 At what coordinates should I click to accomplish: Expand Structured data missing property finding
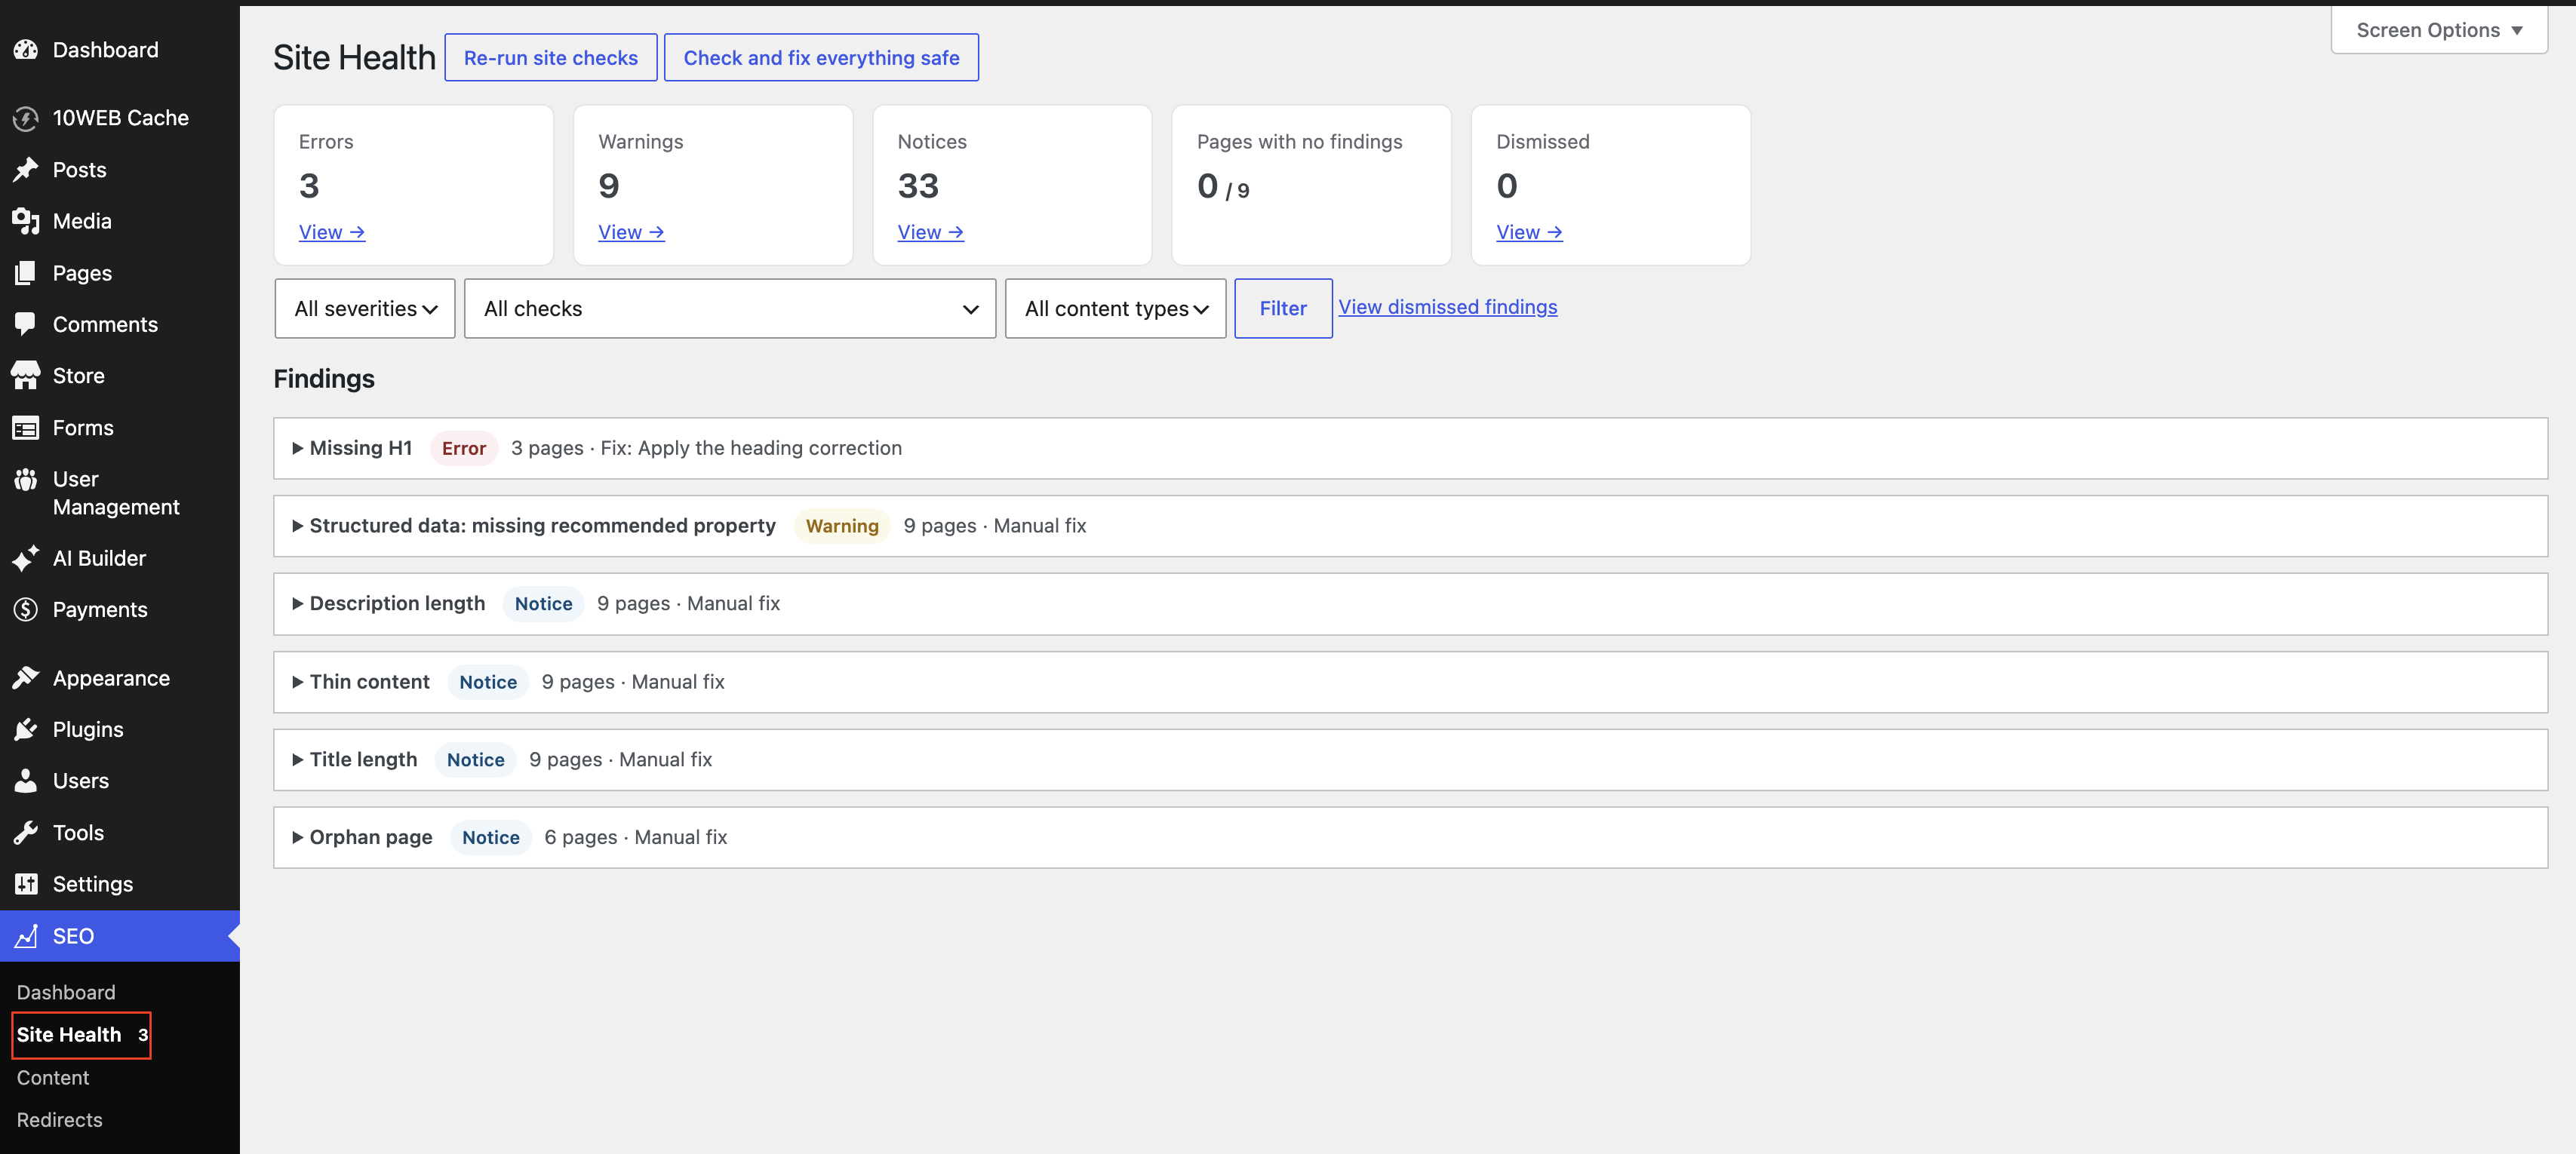[x=1410, y=526]
